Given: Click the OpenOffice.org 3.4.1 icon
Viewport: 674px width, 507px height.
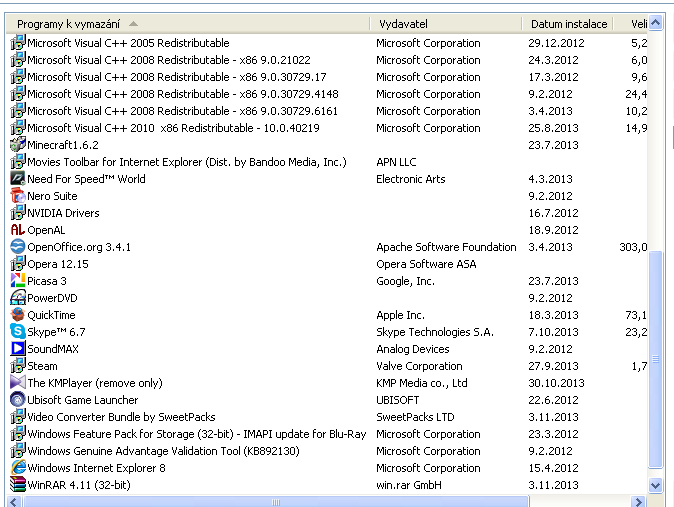Looking at the screenshot, I should tap(18, 247).
